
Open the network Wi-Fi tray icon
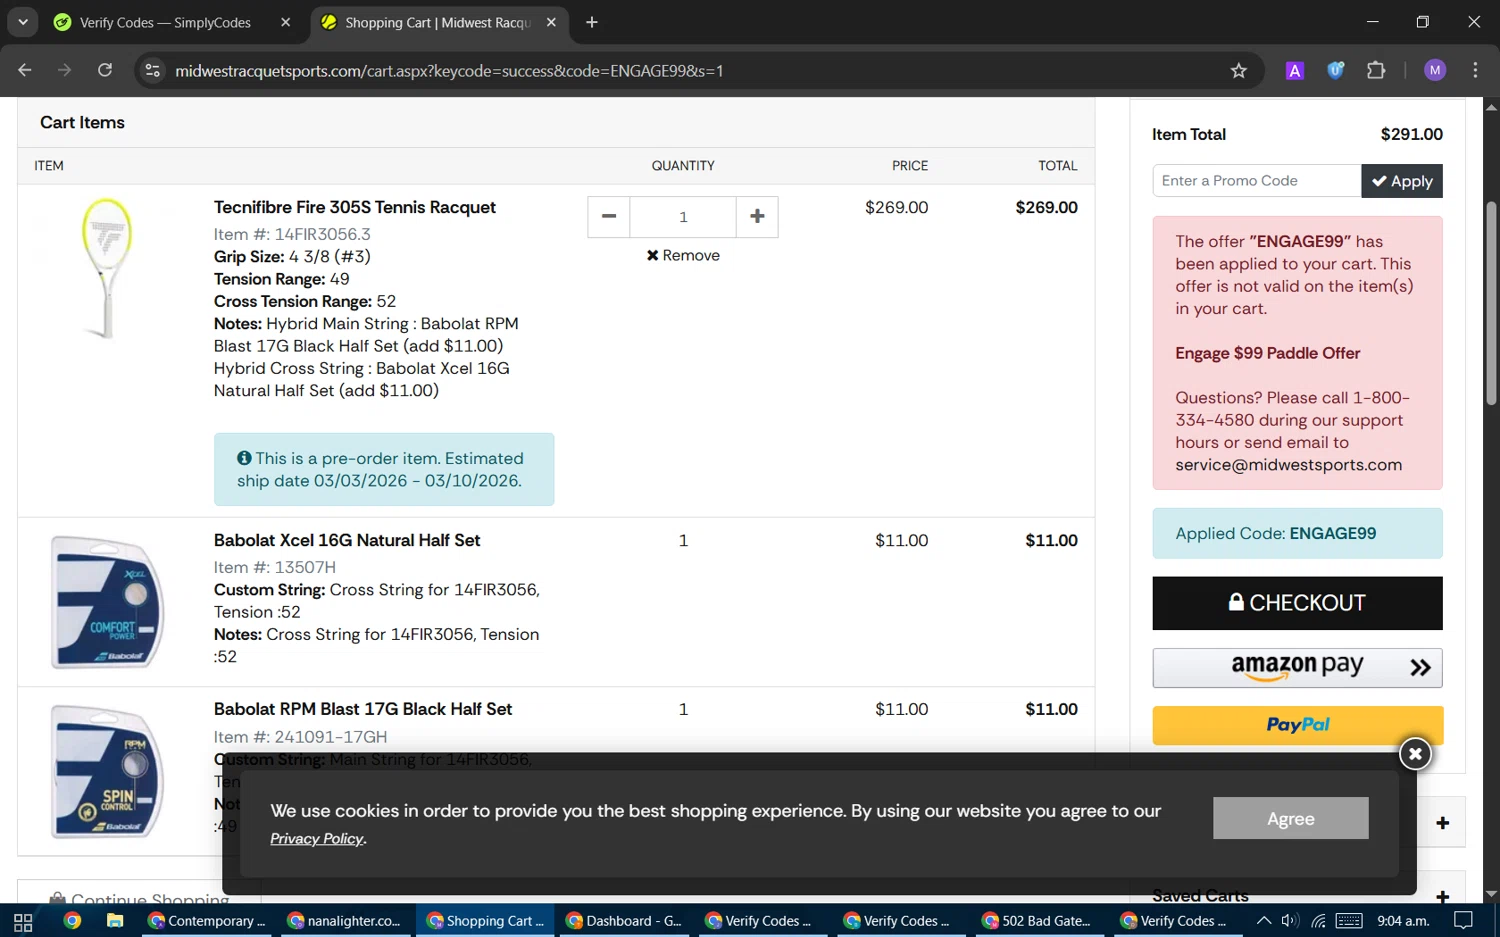pos(1319,921)
